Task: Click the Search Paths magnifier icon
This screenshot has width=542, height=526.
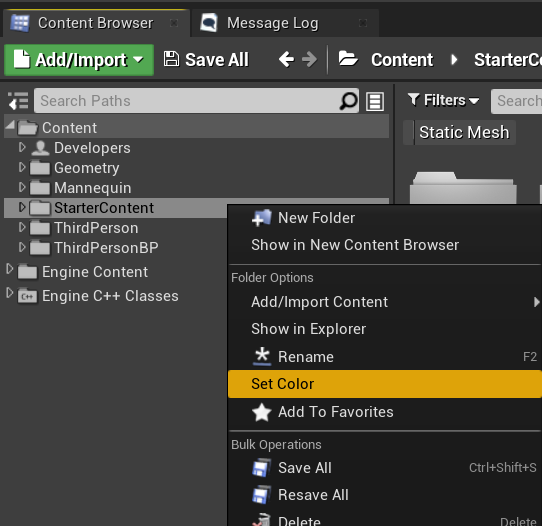Action: click(348, 101)
